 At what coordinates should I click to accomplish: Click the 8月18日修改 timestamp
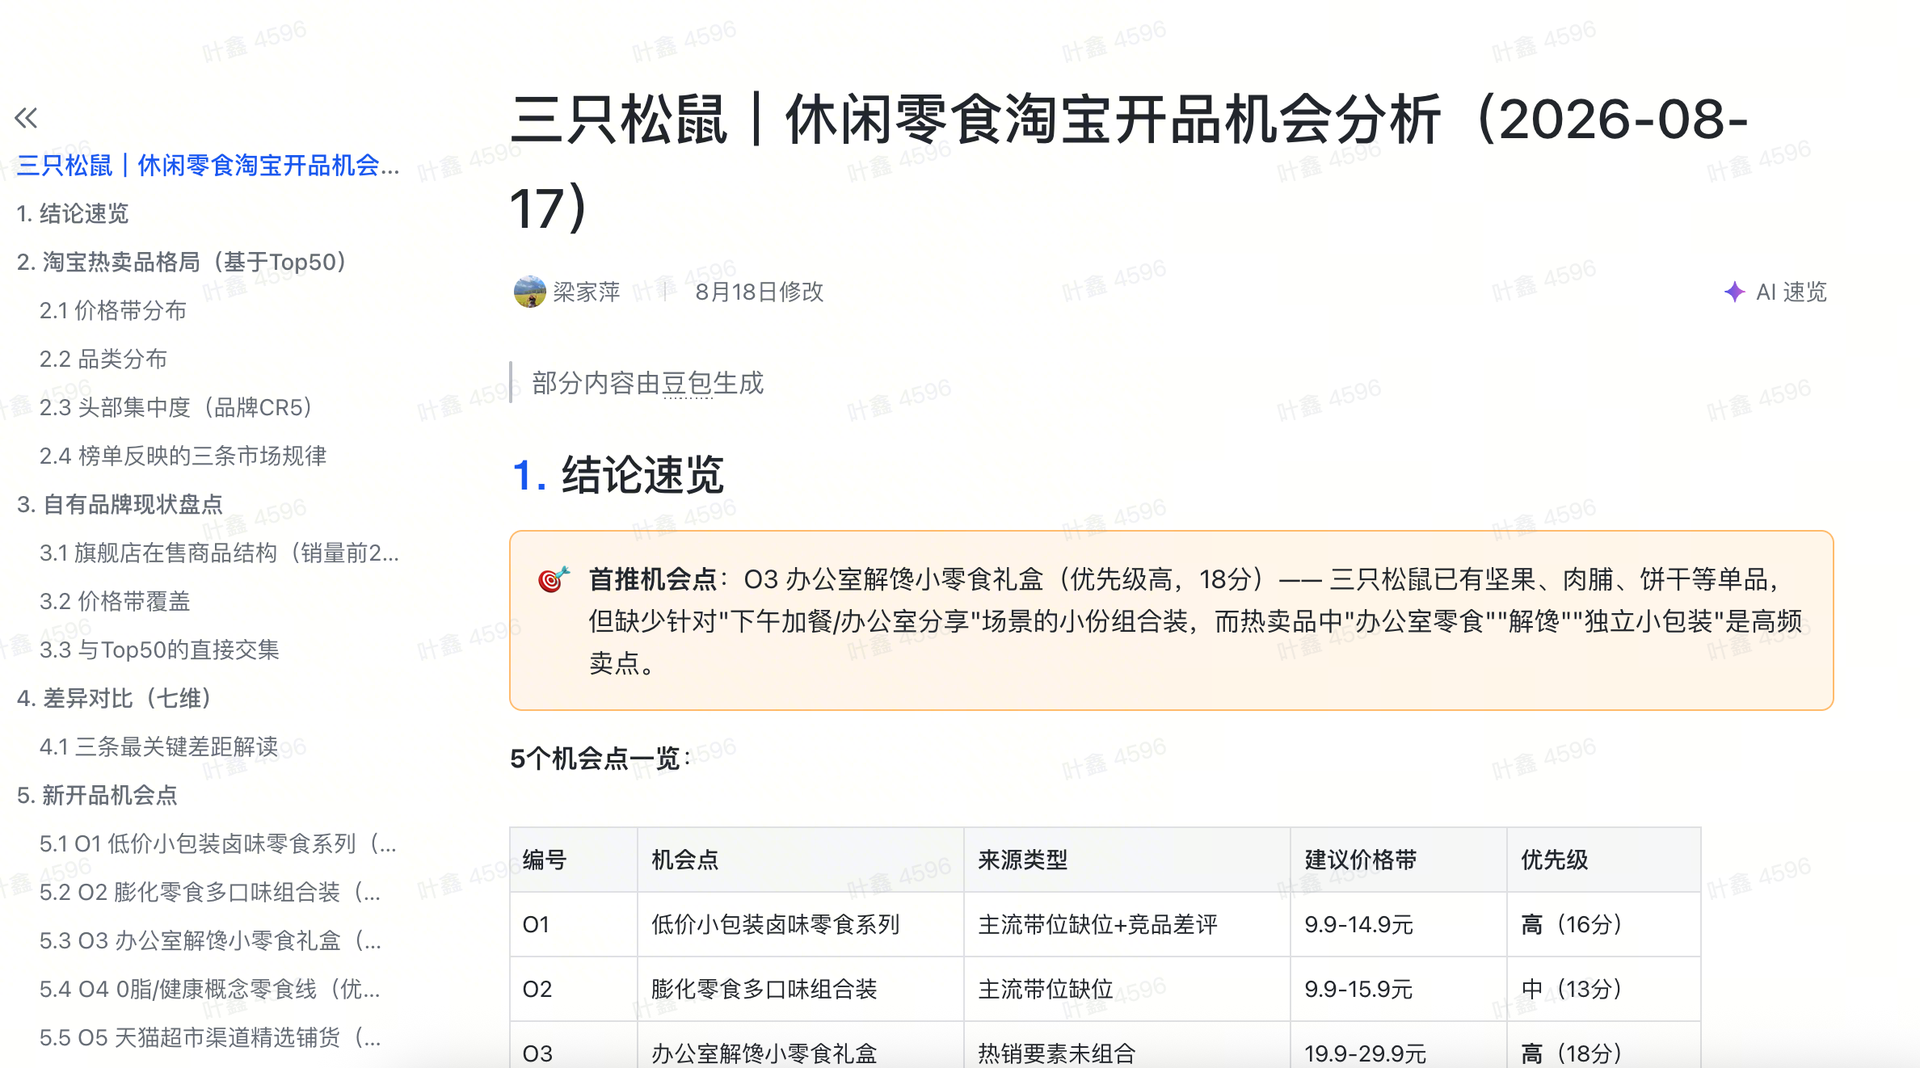point(759,292)
